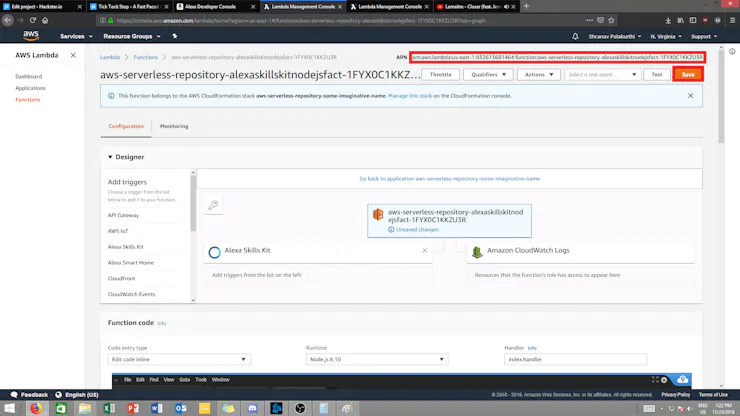Viewport: 740px width, 416px height.
Task: Select the Amazon CloudWatch Logs resource icon
Action: (x=477, y=252)
